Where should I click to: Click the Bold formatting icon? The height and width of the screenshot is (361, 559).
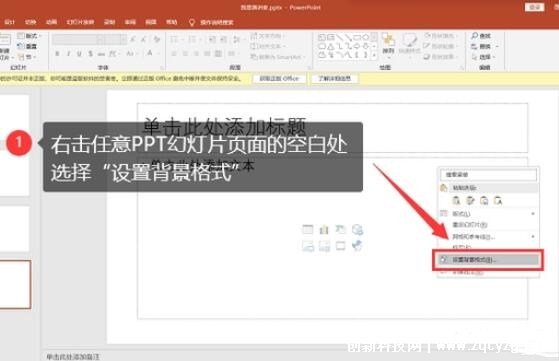pyautogui.click(x=57, y=54)
